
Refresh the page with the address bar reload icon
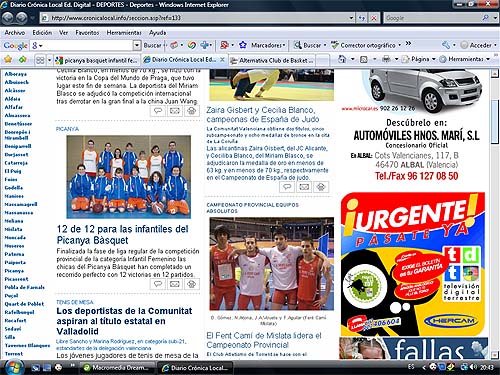[x=362, y=18]
